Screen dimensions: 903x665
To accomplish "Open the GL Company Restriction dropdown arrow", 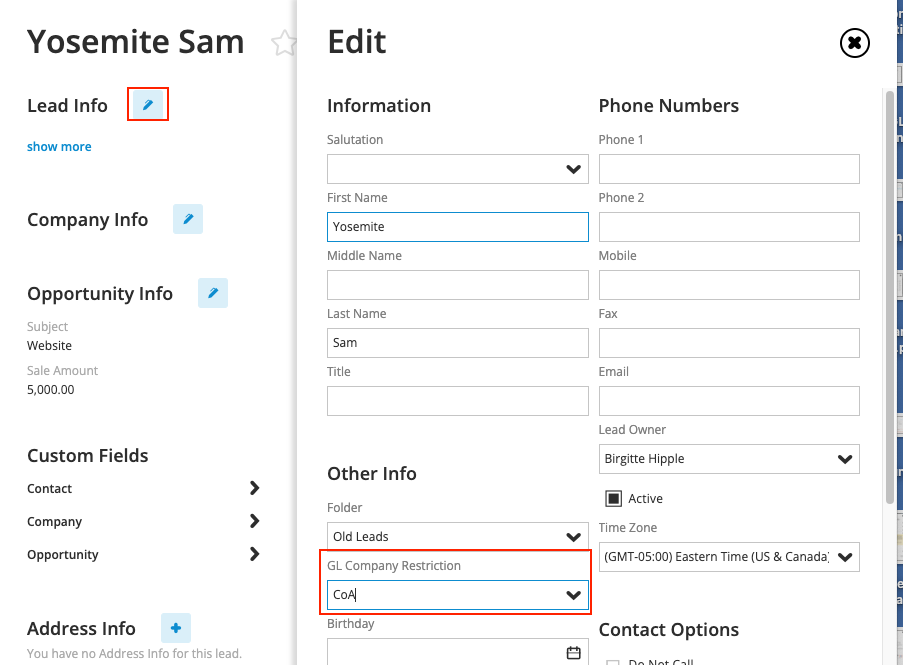I will coord(574,595).
